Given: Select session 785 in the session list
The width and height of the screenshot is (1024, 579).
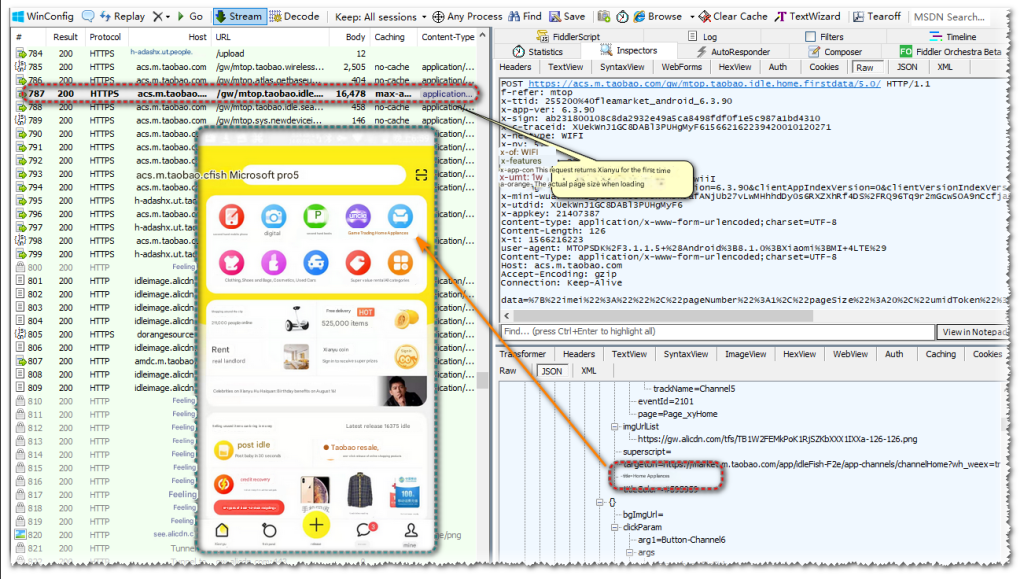Looking at the screenshot, I should pyautogui.click(x=246, y=67).
